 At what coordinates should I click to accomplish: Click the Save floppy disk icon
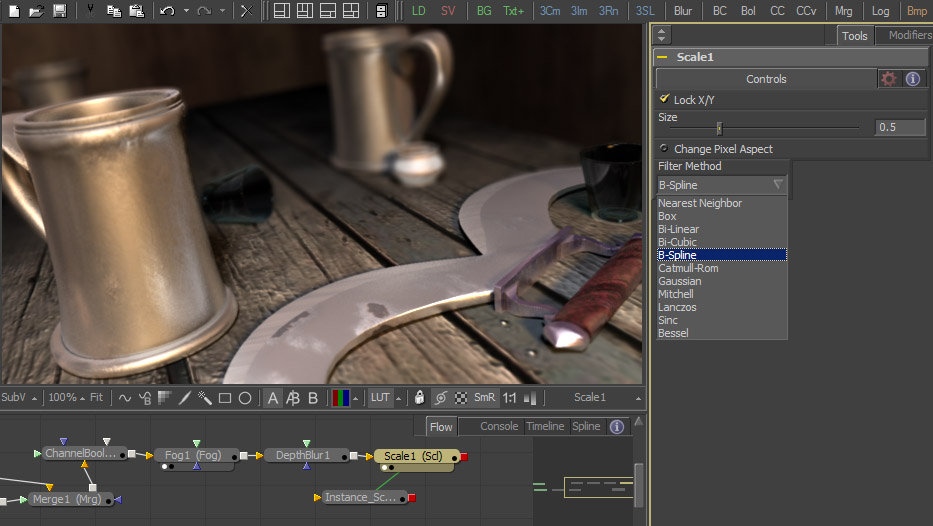[x=60, y=11]
